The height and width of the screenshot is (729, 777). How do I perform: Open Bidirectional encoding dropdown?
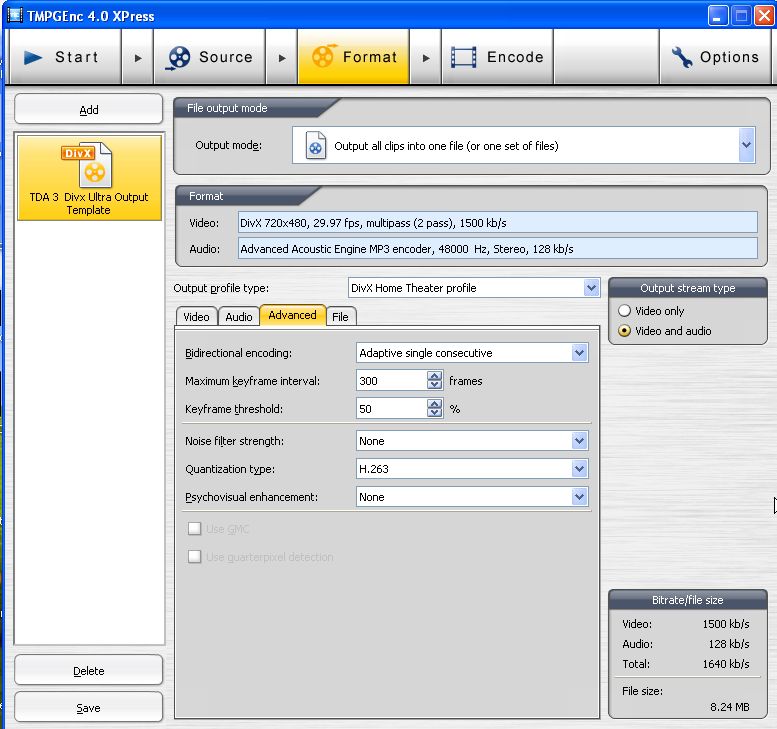[x=579, y=353]
